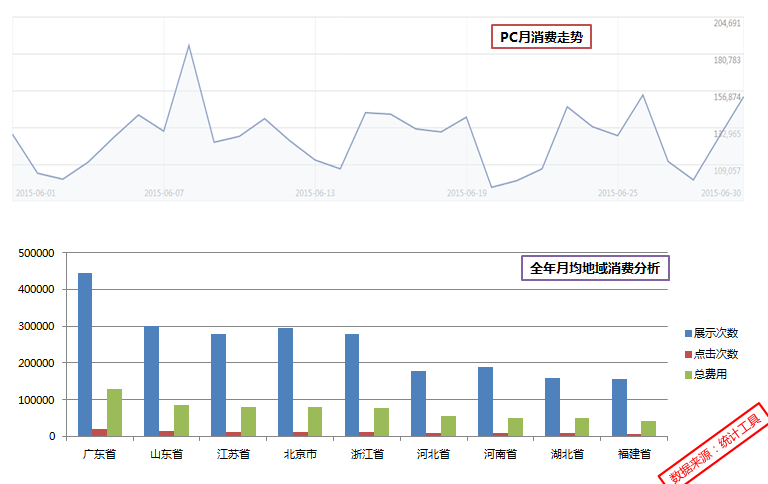Click the green 总费用 legend swatch
768x484 pixels.
[x=687, y=374]
